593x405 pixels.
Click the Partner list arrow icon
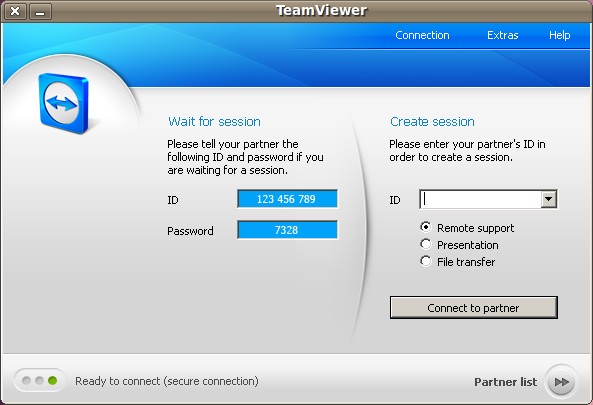pos(561,382)
